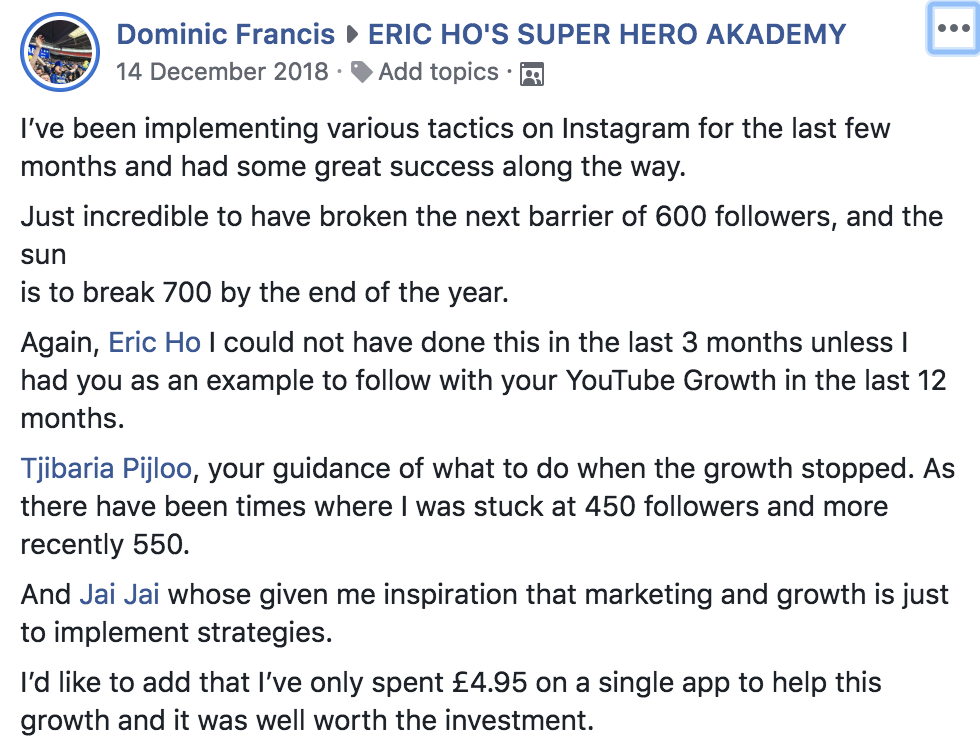Click the line "is to break 700"
980x746 pixels.
[x=264, y=292]
